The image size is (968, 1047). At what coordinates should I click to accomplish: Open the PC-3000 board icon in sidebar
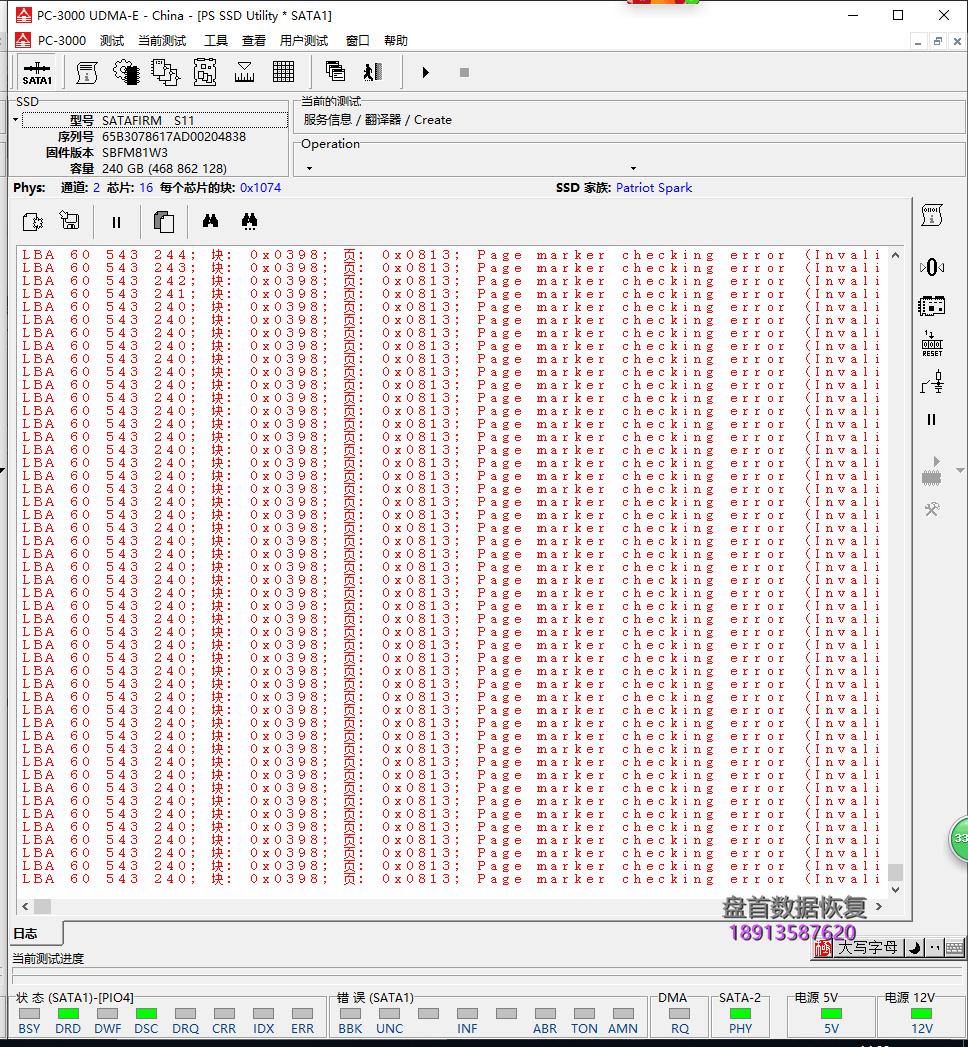coord(931,306)
